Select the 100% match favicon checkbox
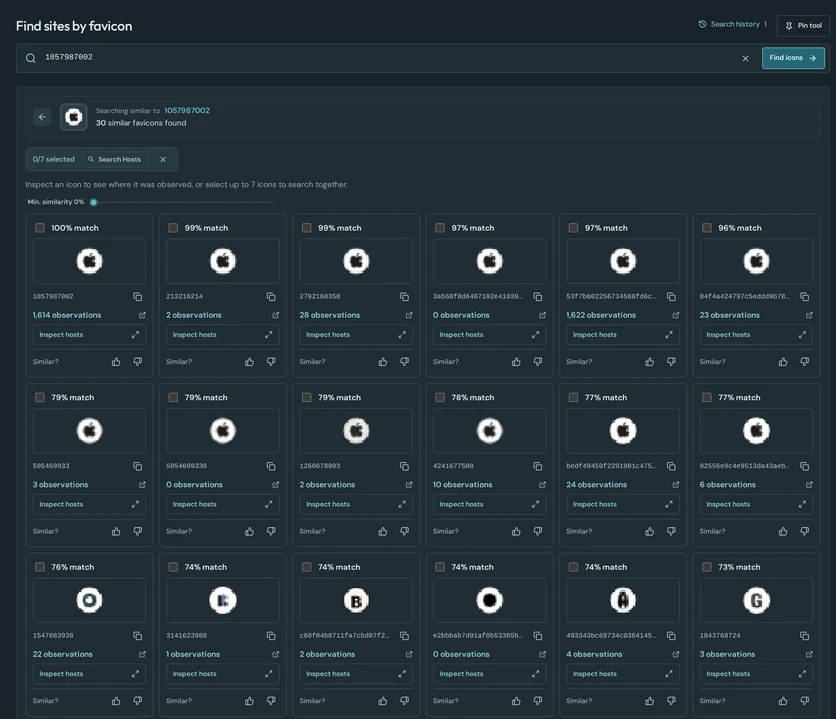This screenshot has height=719, width=836. (x=39, y=228)
